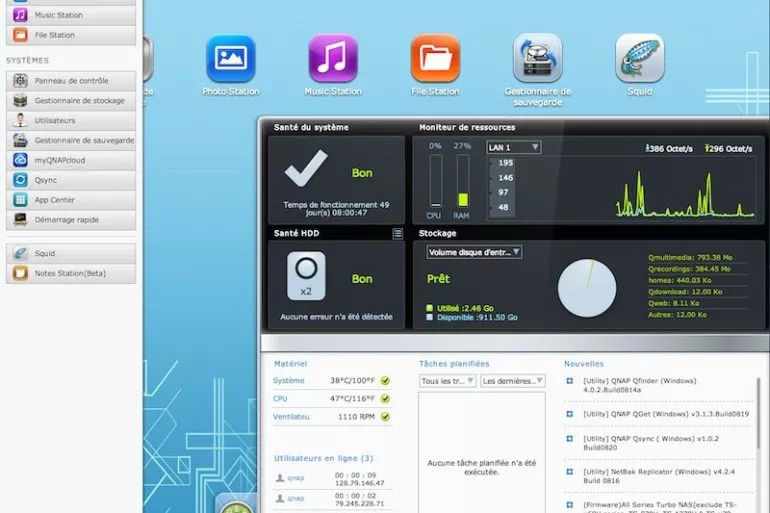Viewport: 770px width, 513px height.
Task: Click the Nouvelles panel scrollbar
Action: click(758, 412)
